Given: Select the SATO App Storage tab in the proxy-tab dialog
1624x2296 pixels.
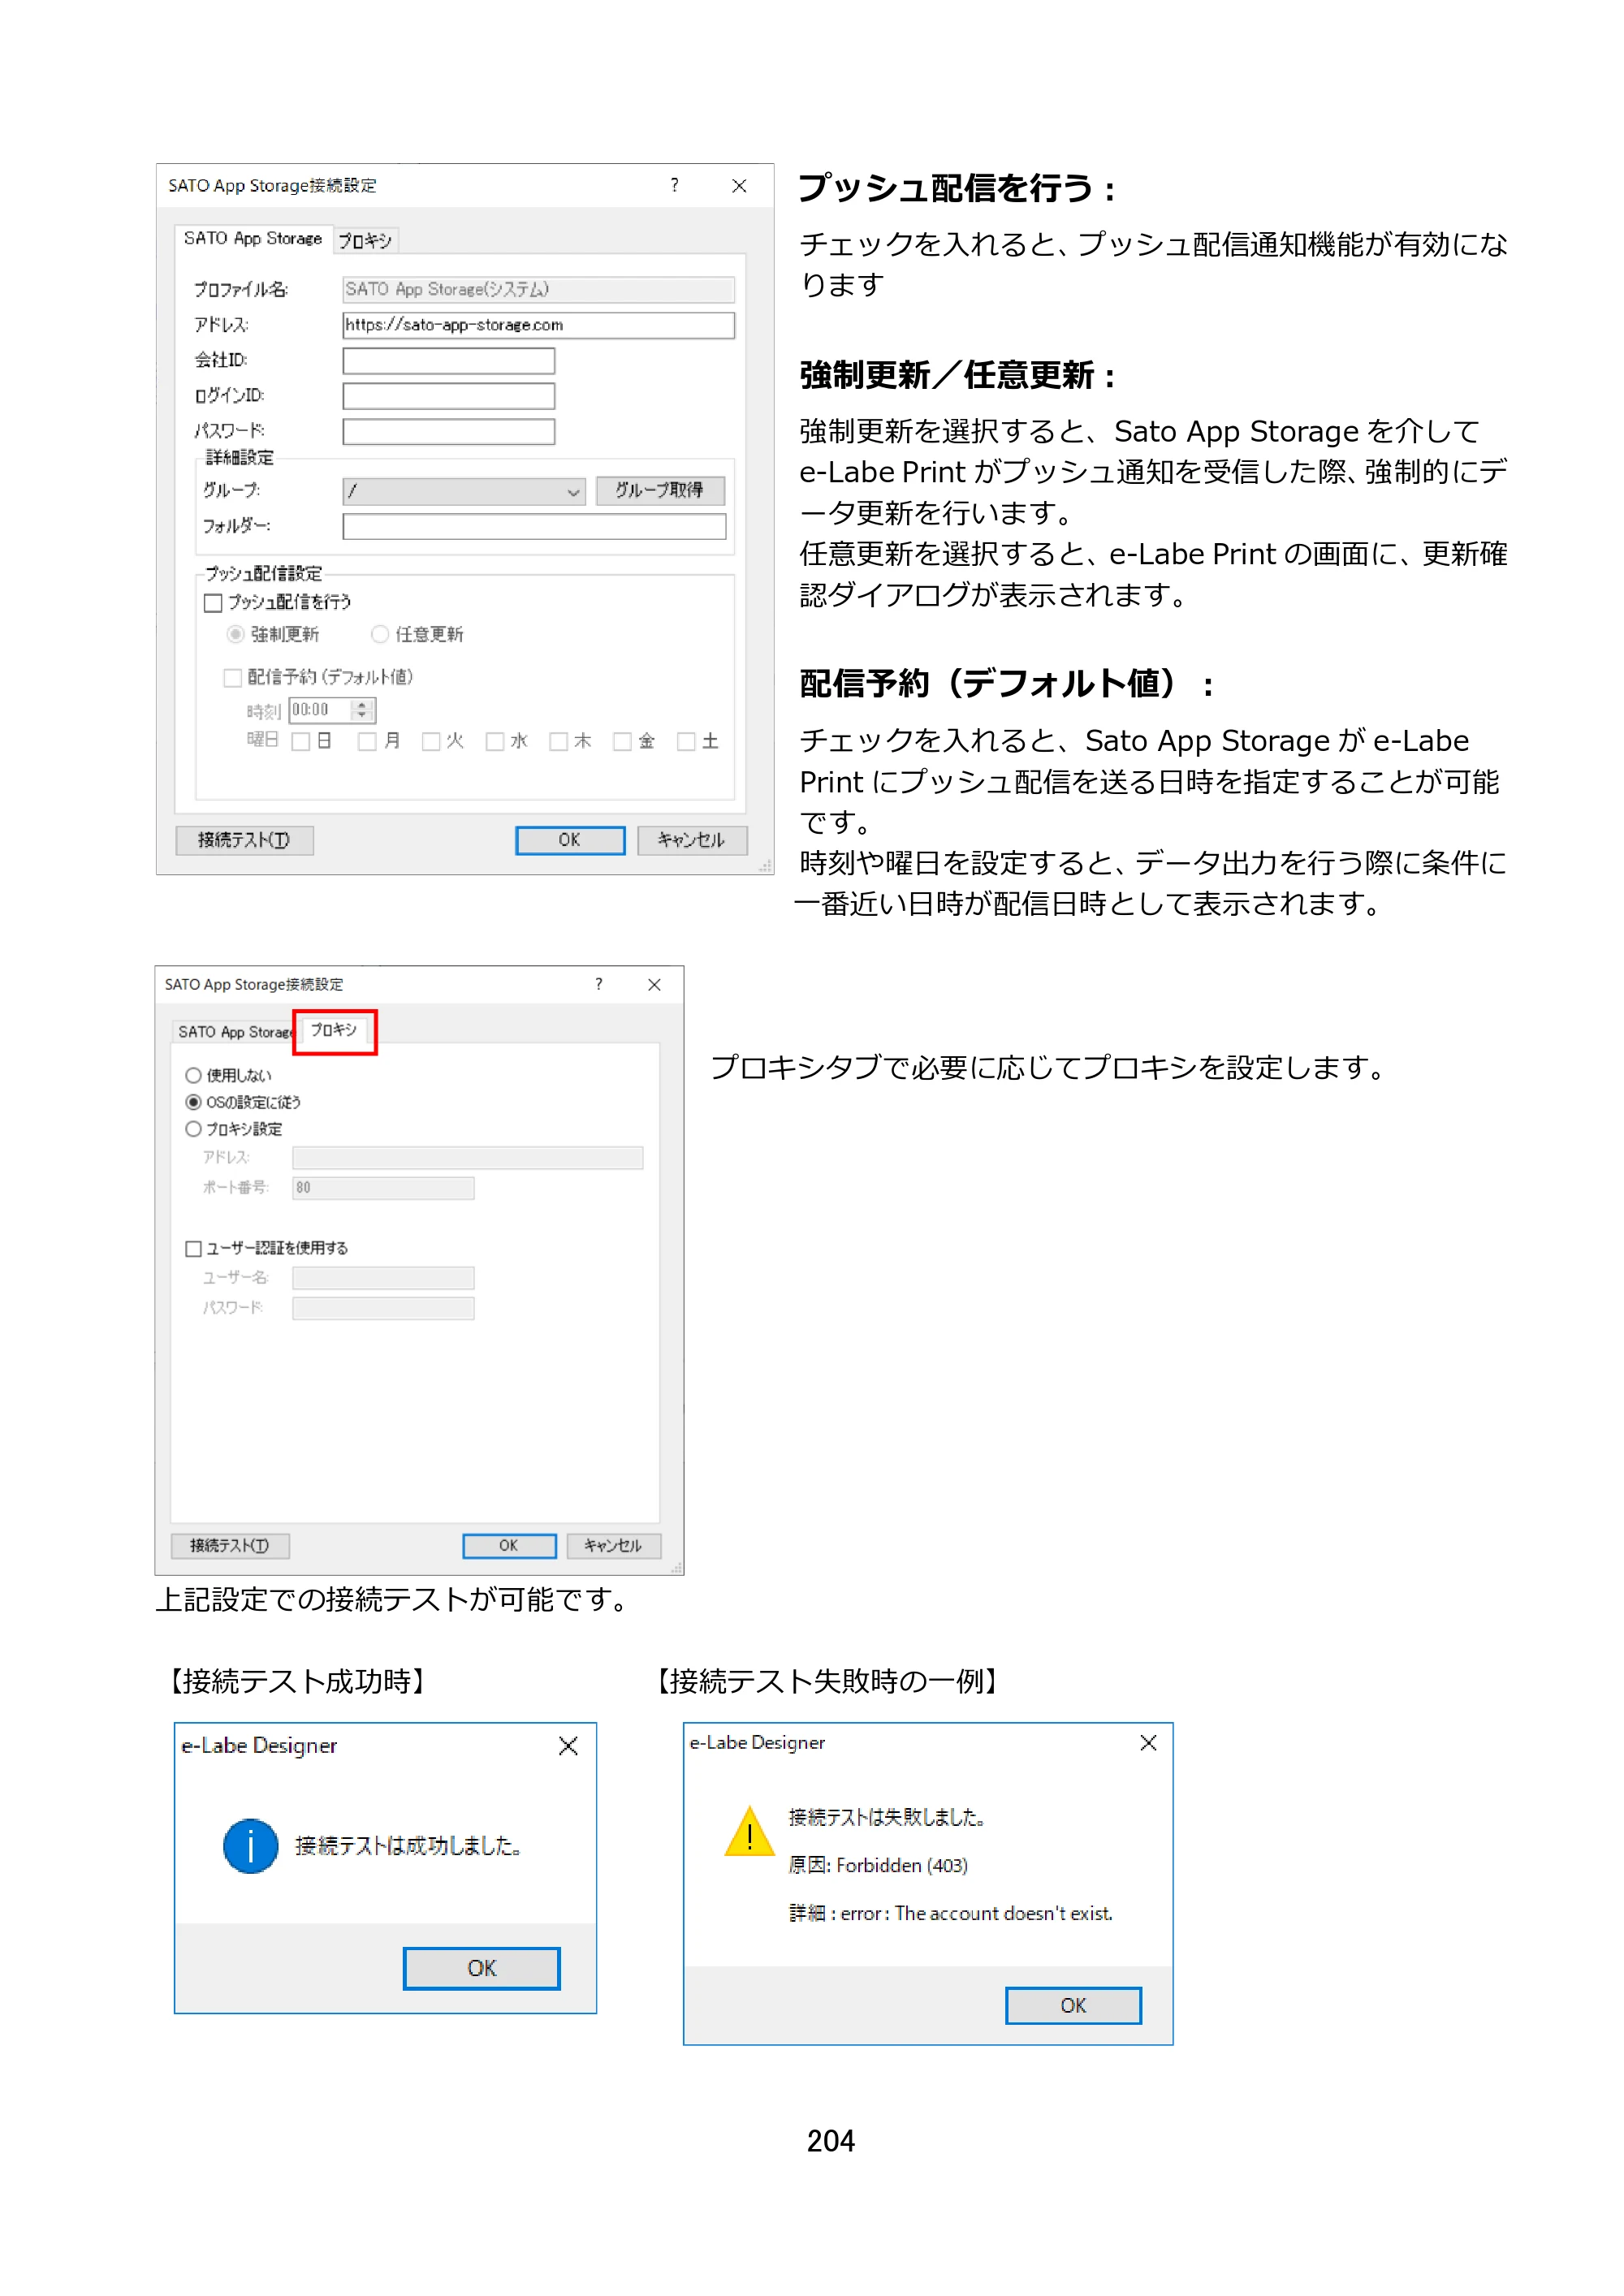Looking at the screenshot, I should (x=234, y=1031).
